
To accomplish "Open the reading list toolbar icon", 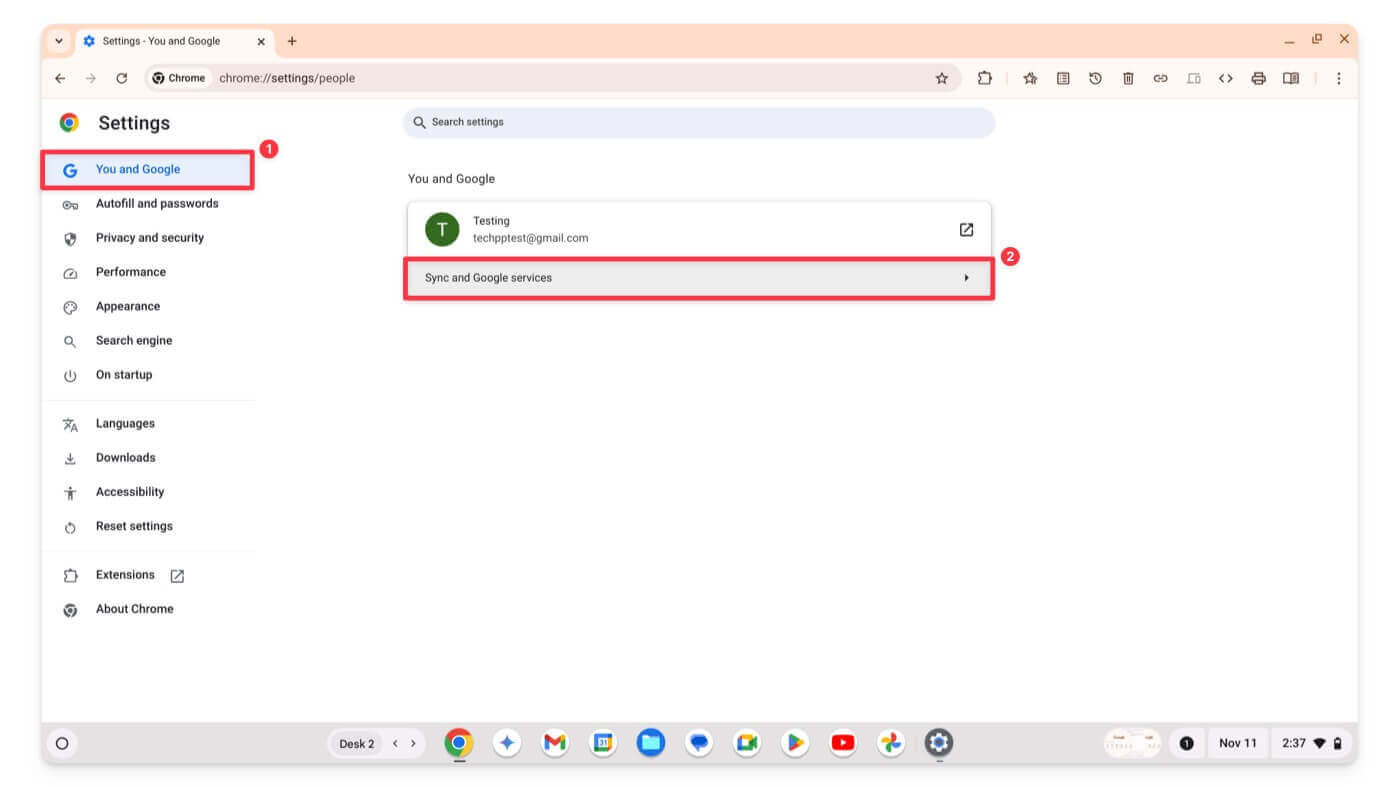I will tap(1063, 78).
